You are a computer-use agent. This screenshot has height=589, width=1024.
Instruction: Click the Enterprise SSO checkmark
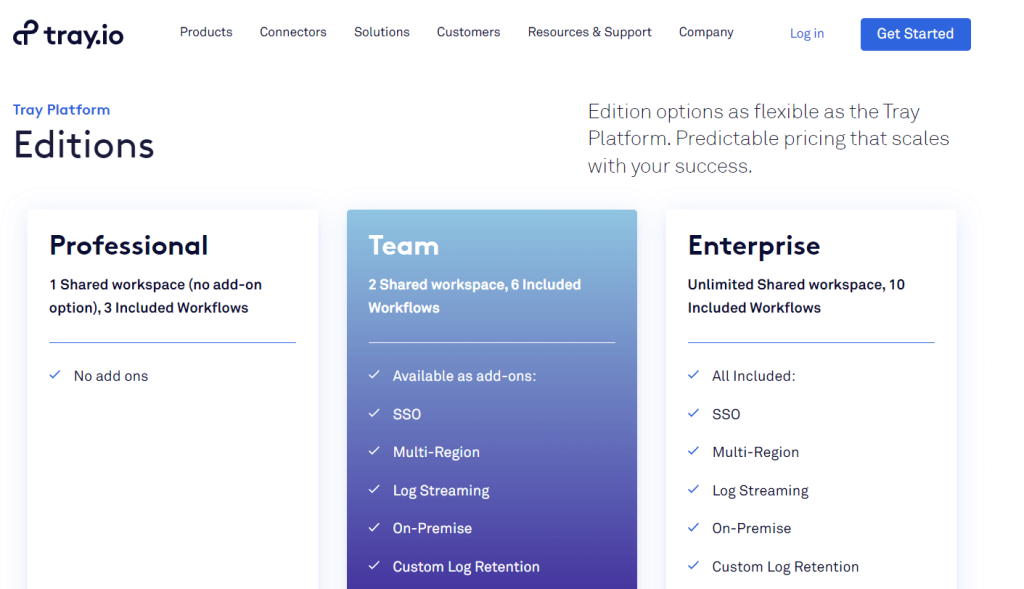694,413
